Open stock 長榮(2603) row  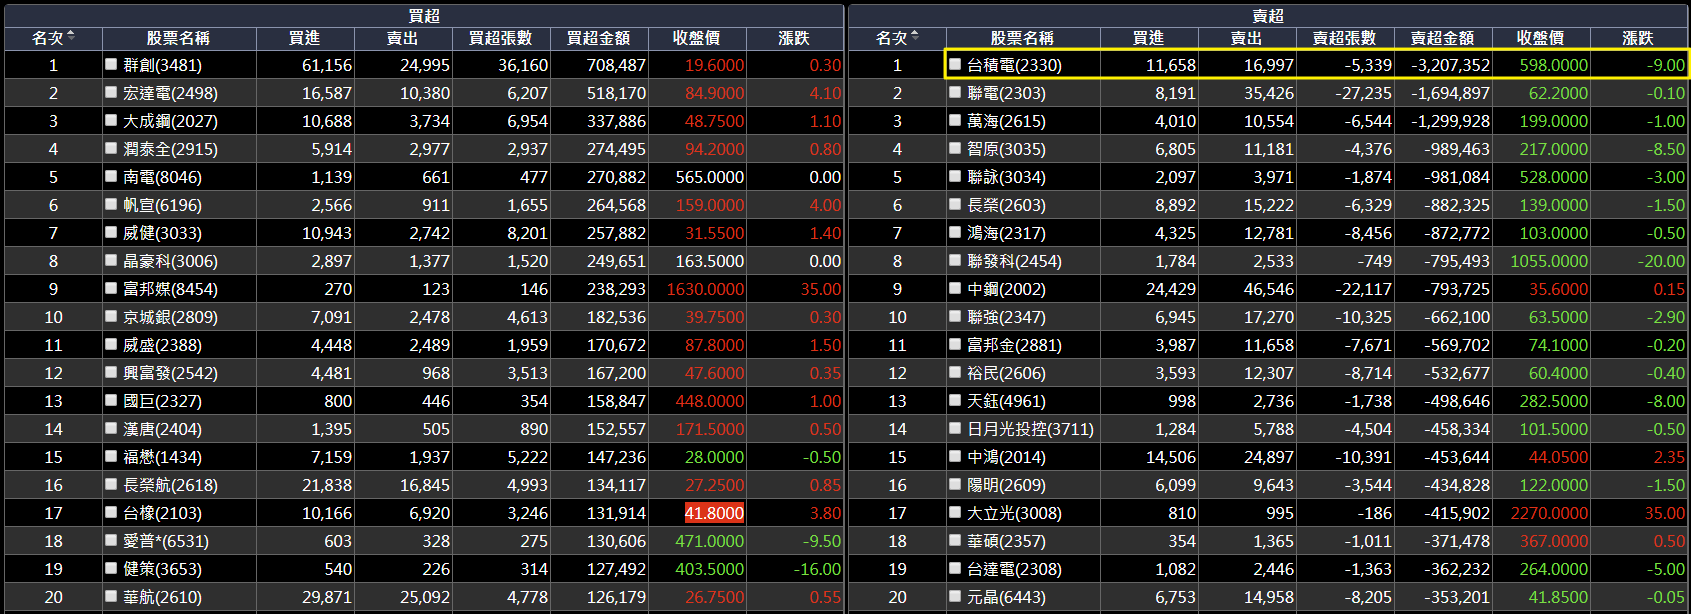pos(1268,204)
